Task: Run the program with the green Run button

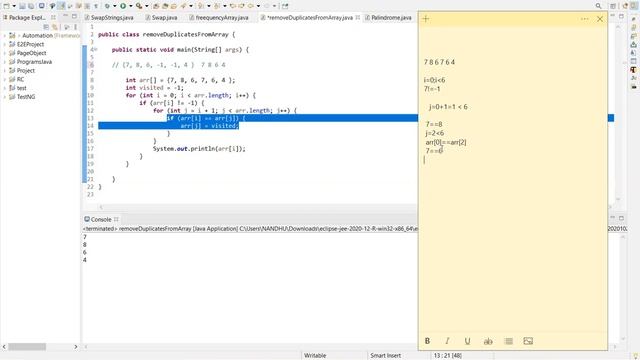Action: [122, 6]
